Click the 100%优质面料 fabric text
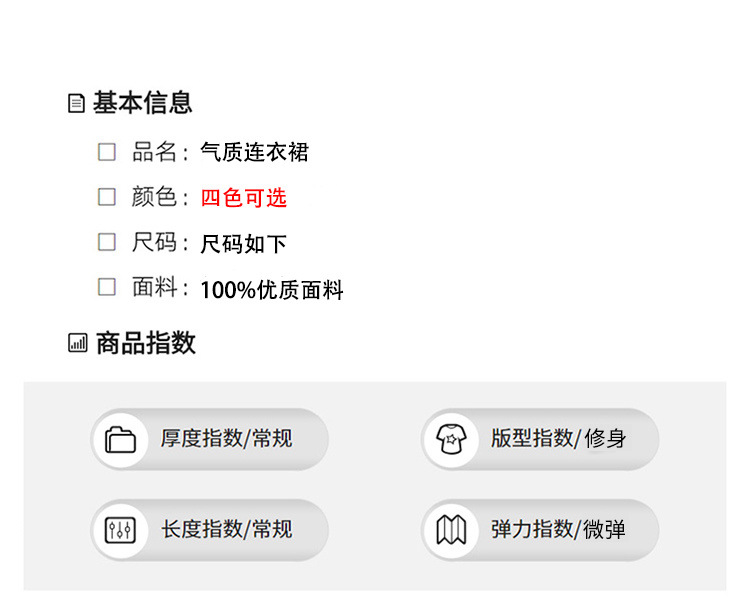Image resolution: width=750 pixels, height=616 pixels. (x=272, y=290)
